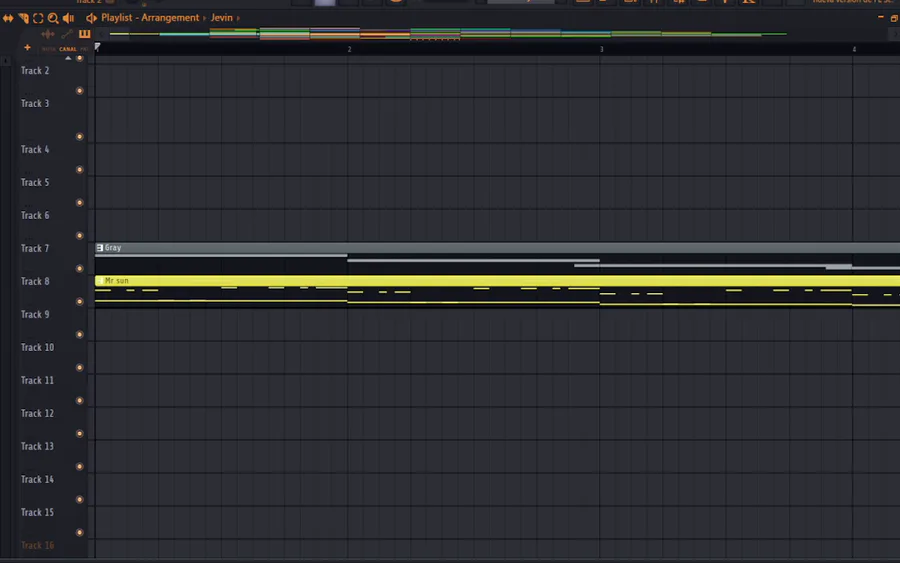The height and width of the screenshot is (563, 900).
Task: Jump to bar 2 on timeline ruler
Action: point(349,50)
